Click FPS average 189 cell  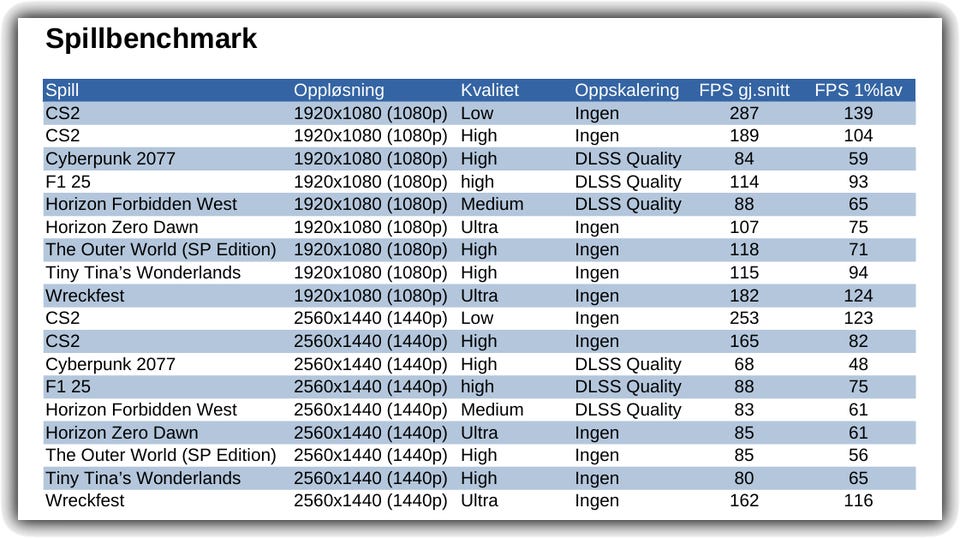click(x=744, y=136)
